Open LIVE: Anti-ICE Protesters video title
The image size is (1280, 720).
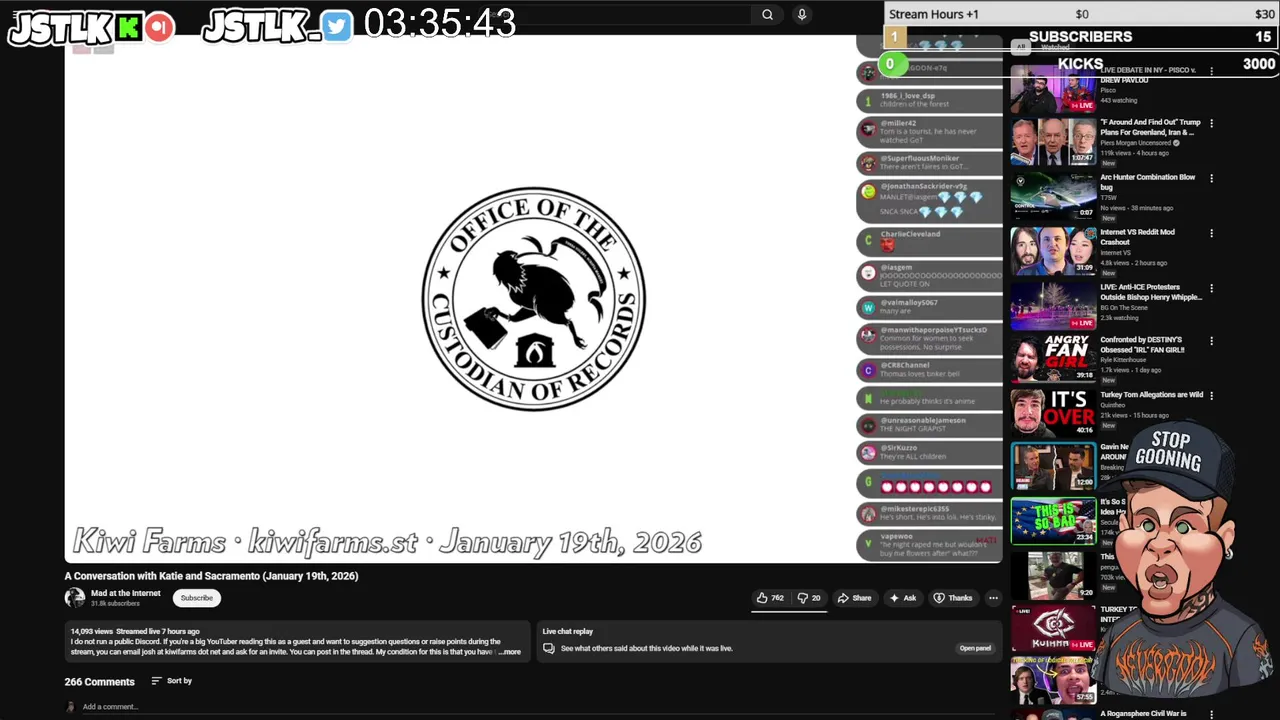click(x=1151, y=292)
